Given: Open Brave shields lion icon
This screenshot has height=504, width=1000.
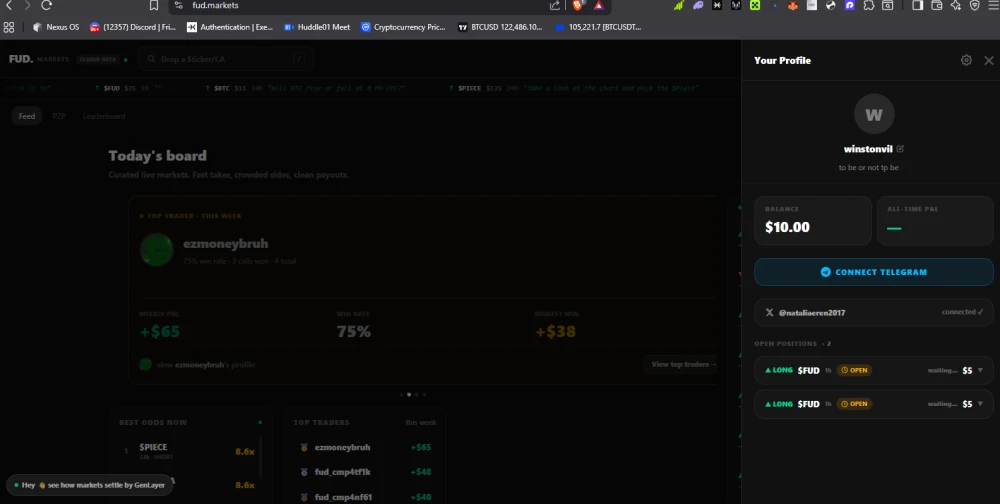Looking at the screenshot, I should tap(578, 5).
